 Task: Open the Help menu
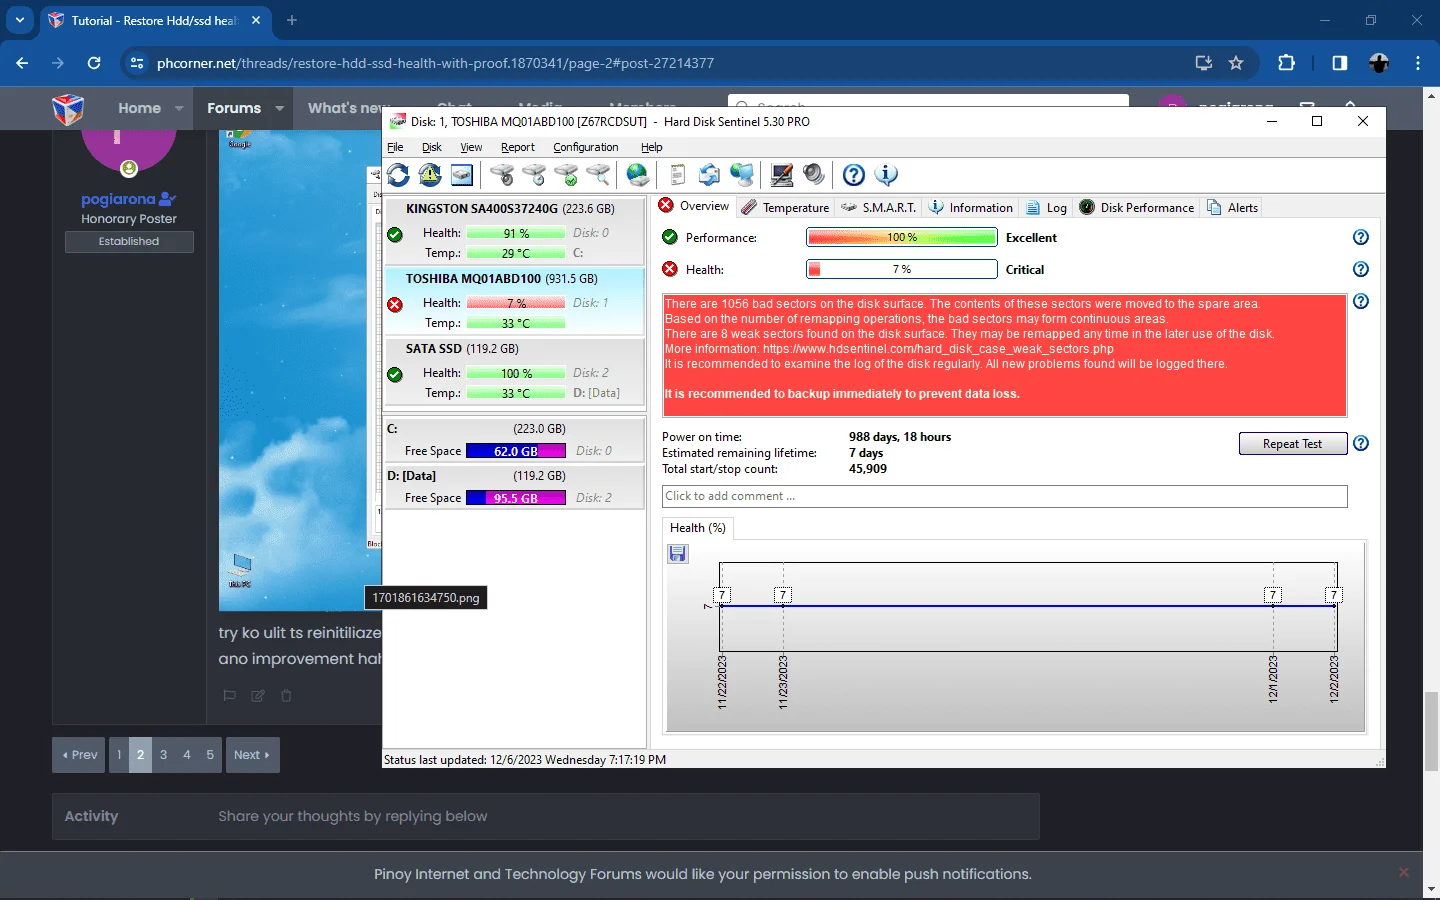click(x=652, y=147)
